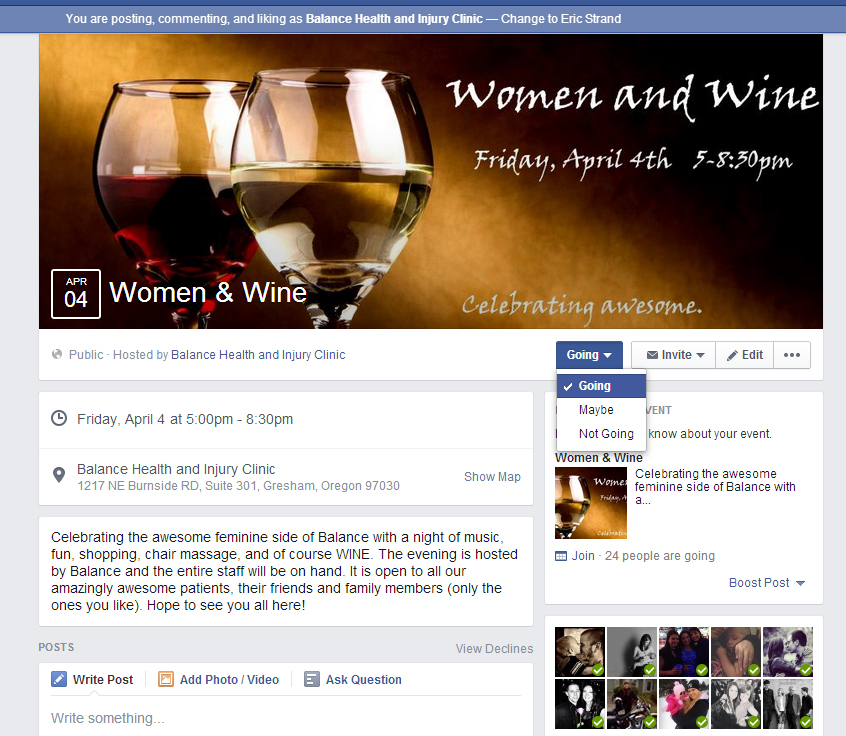Open Balance Health and Injury Clinic host link
This screenshot has height=736, width=846.
258,355
